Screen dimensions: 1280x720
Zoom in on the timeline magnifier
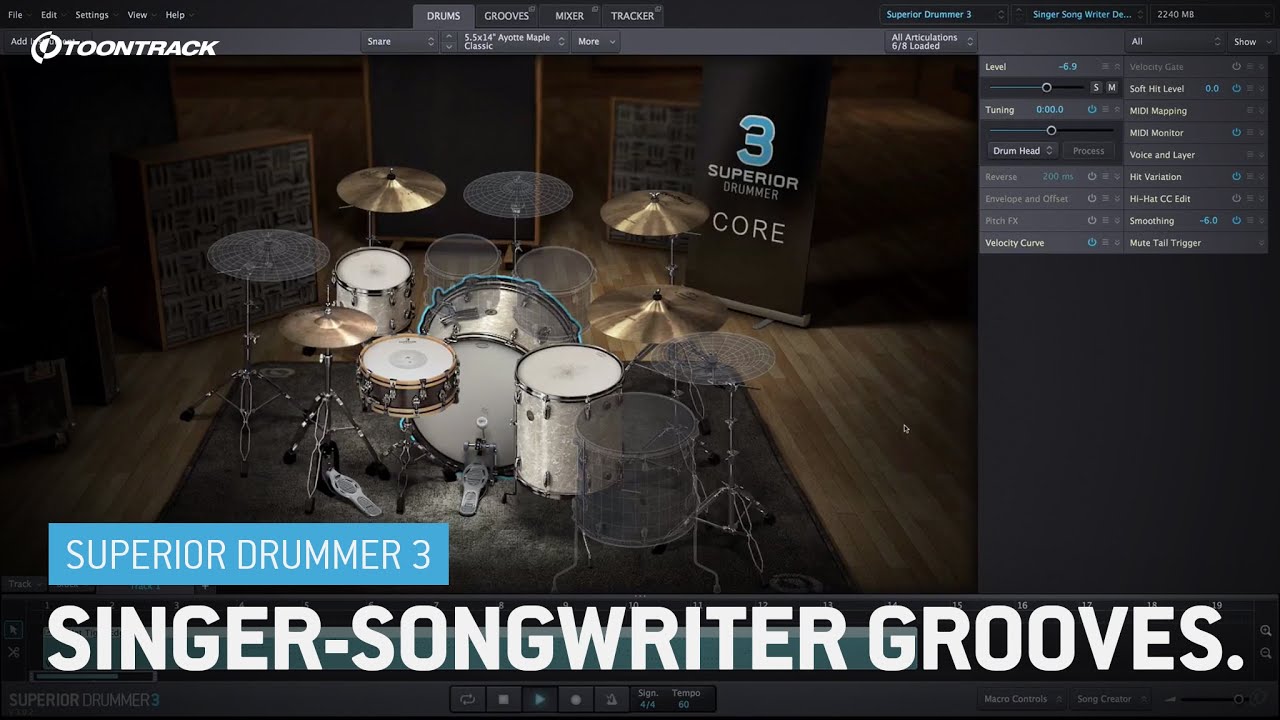click(1266, 631)
